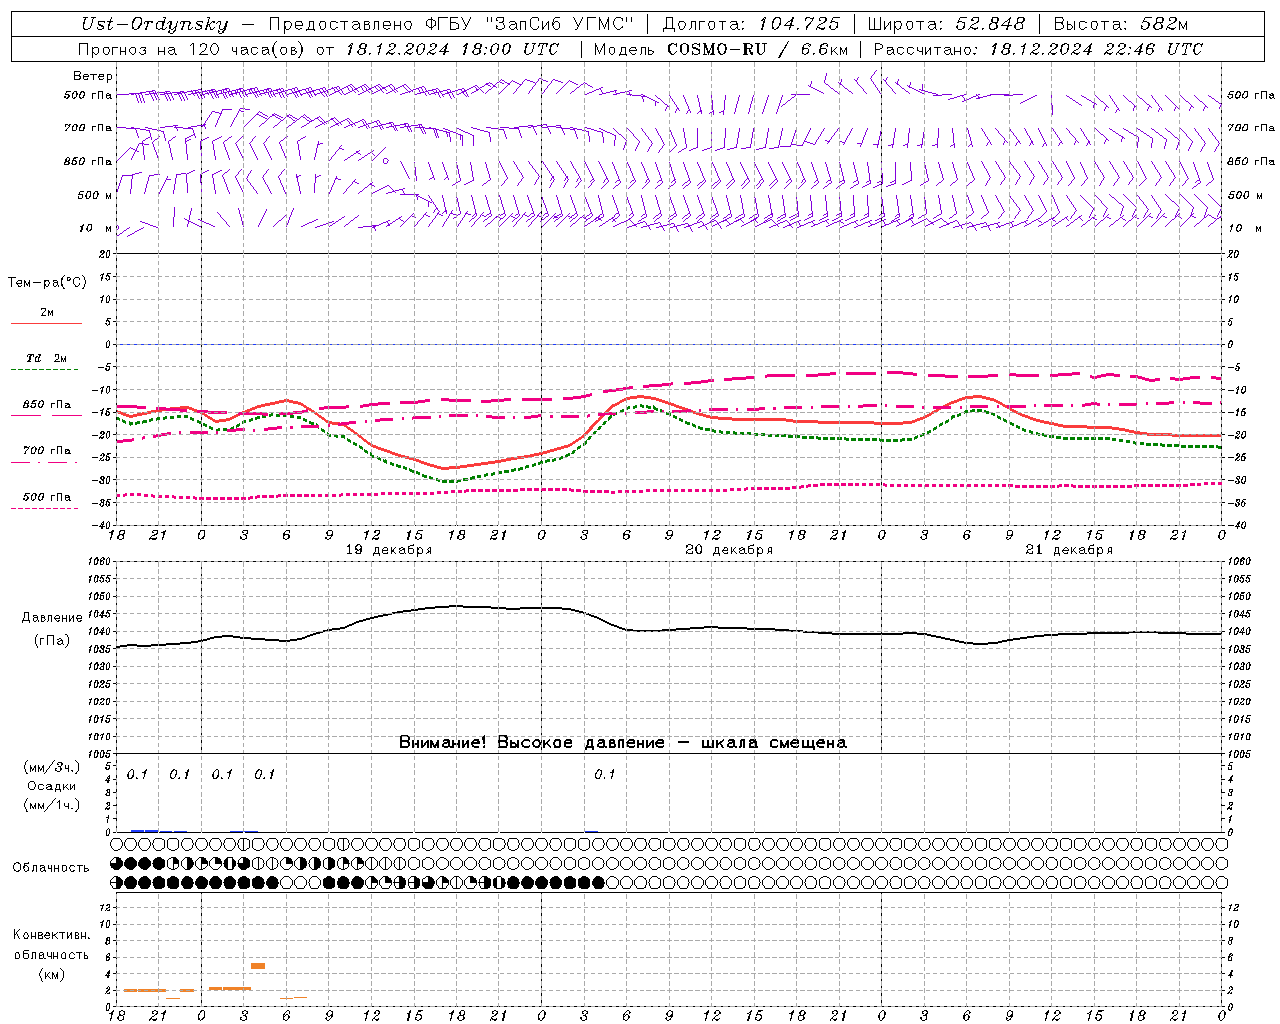Screen dimensions: 1280x1024
Task: Click the (мм/1ч.) precipitation unit label
Action: pos(52,805)
